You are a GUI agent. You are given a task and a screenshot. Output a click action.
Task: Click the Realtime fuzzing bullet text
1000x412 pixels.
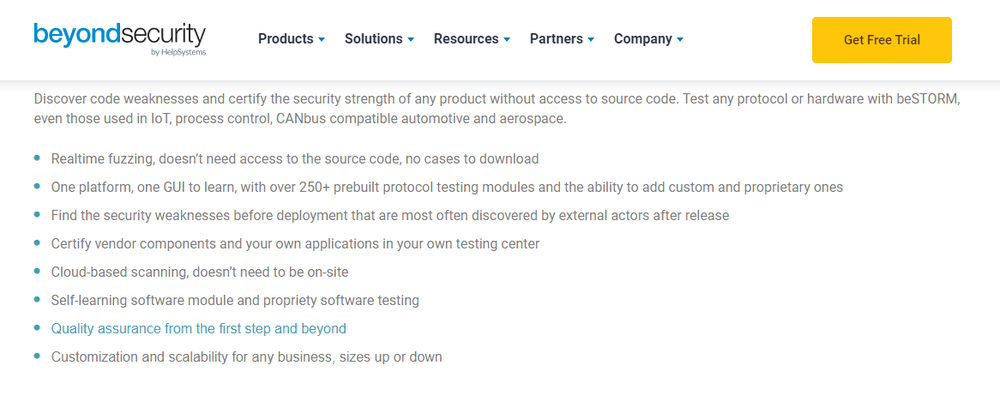(x=295, y=159)
